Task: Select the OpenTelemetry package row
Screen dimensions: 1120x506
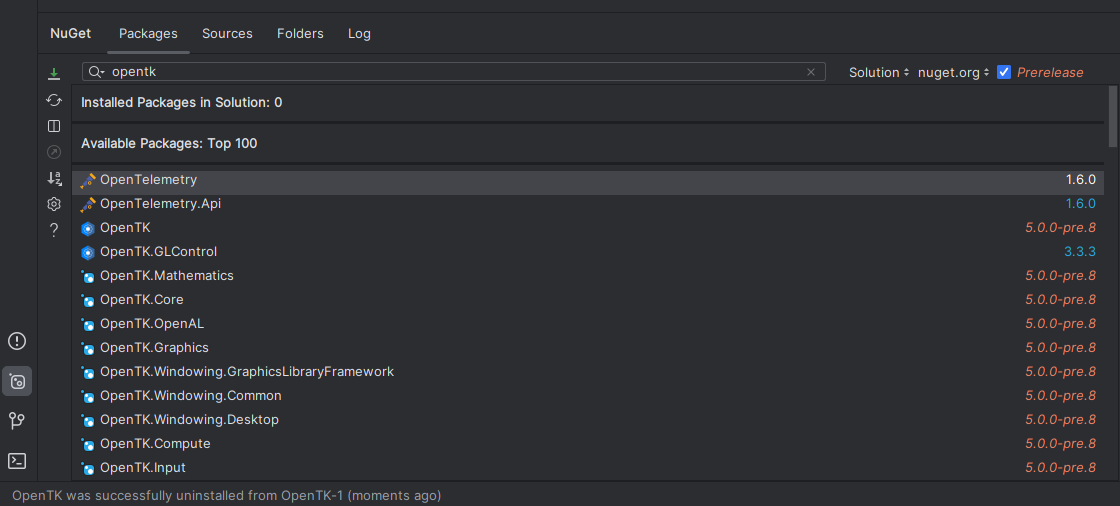Action: pos(588,180)
